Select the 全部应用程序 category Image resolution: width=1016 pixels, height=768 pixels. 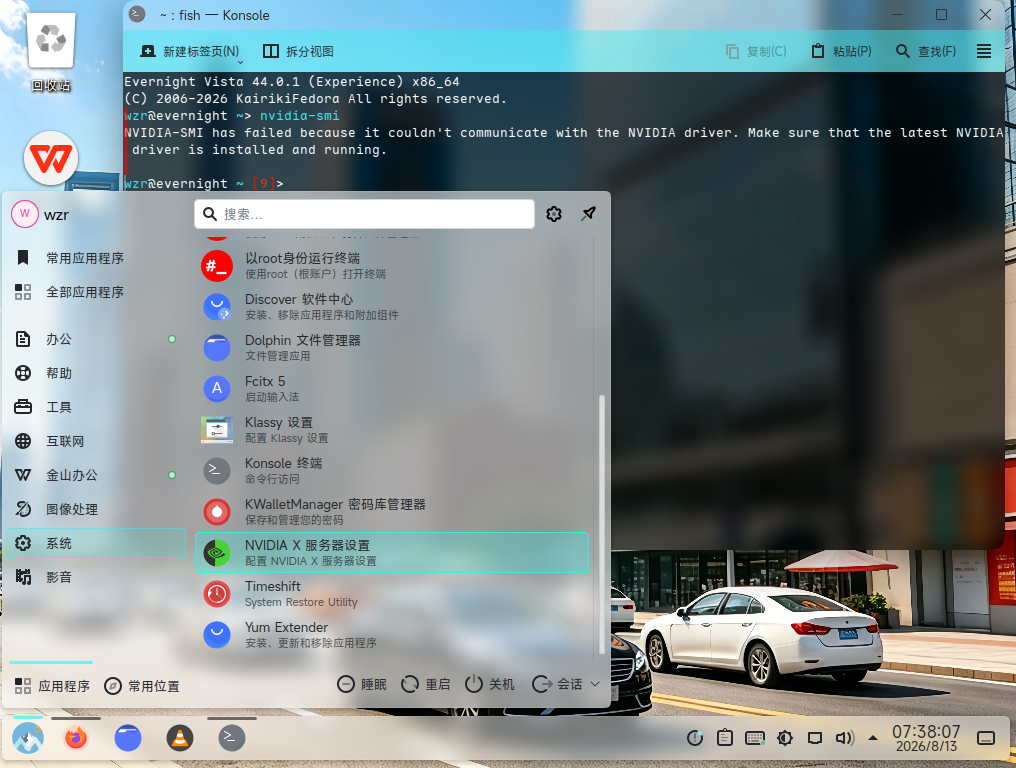pyautogui.click(x=96, y=292)
